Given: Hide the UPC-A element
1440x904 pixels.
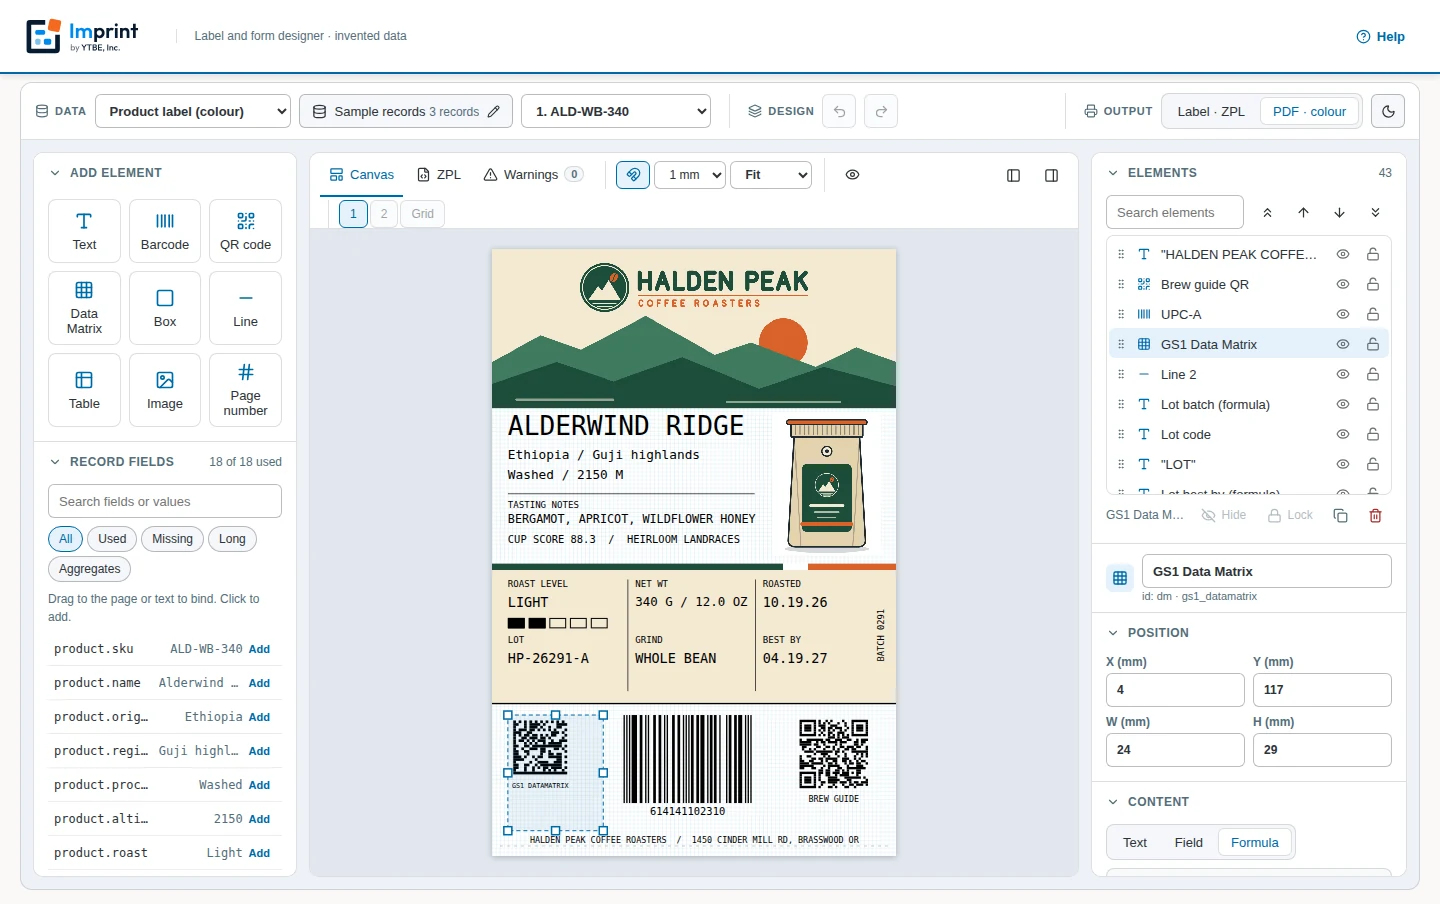Looking at the screenshot, I should (x=1343, y=314).
